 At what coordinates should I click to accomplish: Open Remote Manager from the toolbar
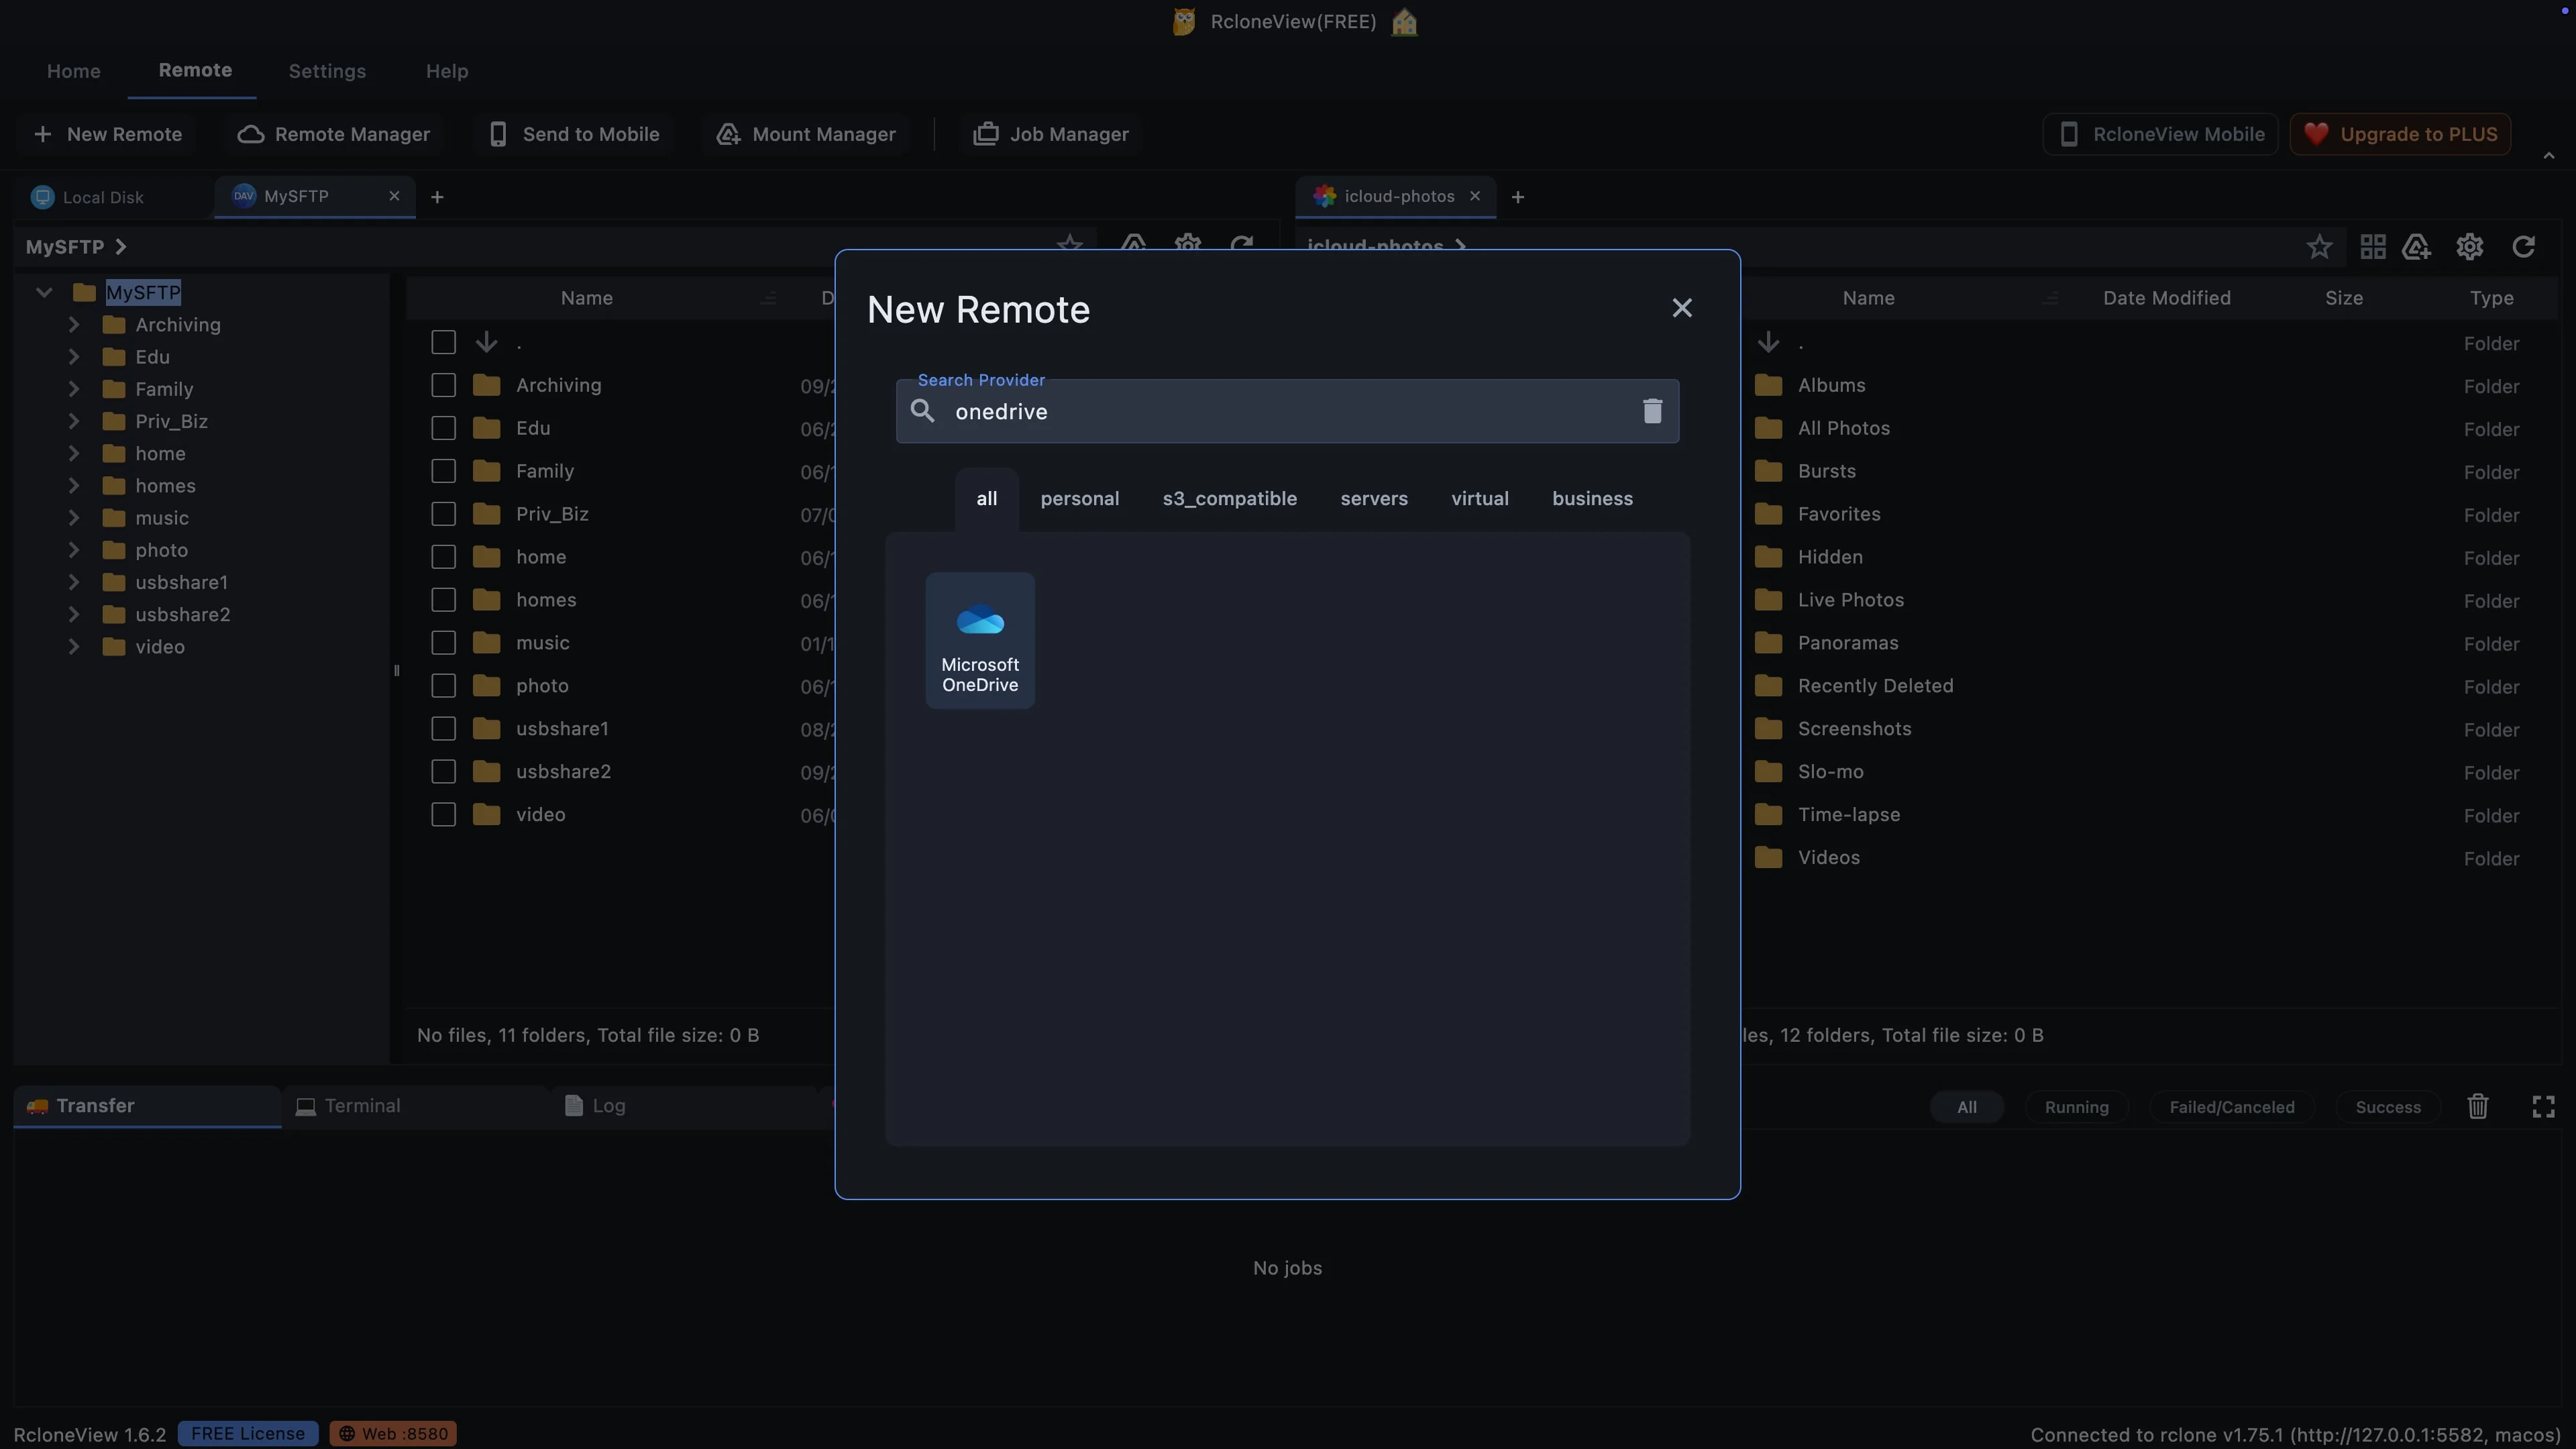[334, 134]
